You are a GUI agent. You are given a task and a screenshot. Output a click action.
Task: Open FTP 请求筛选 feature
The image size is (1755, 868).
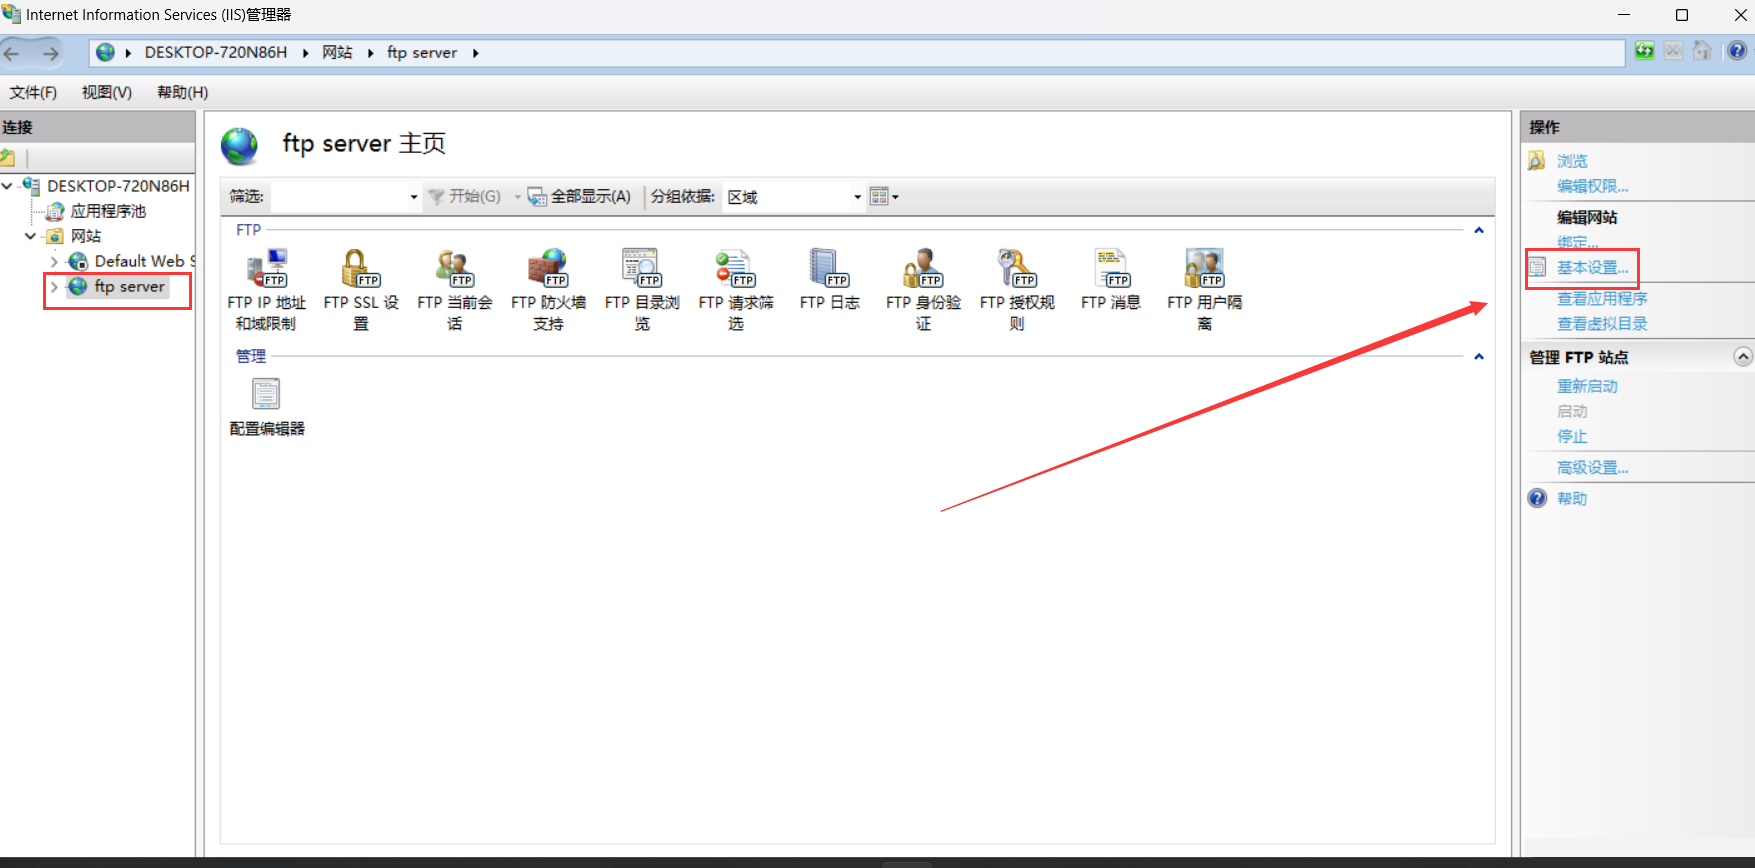pos(736,289)
